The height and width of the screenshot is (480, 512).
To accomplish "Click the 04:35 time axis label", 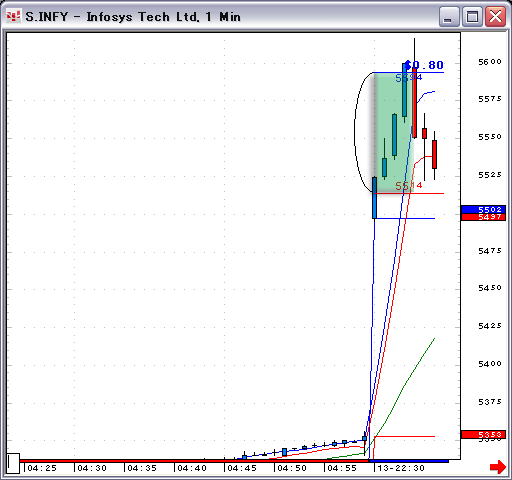I will click(x=142, y=468).
